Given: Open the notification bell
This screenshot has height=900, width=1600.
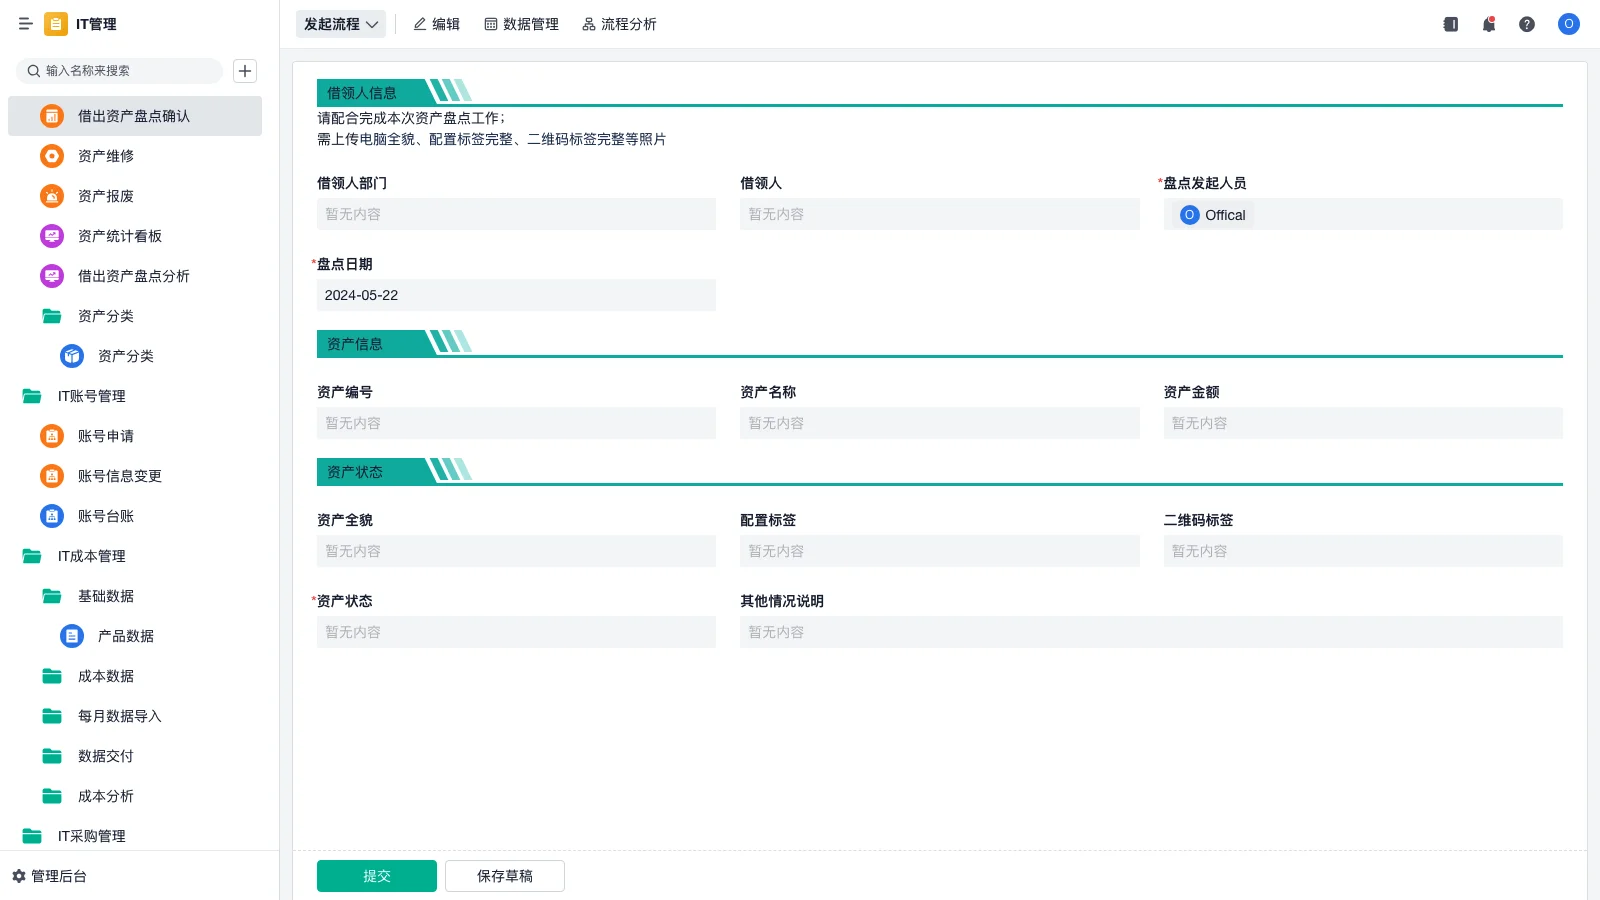Looking at the screenshot, I should coord(1488,24).
